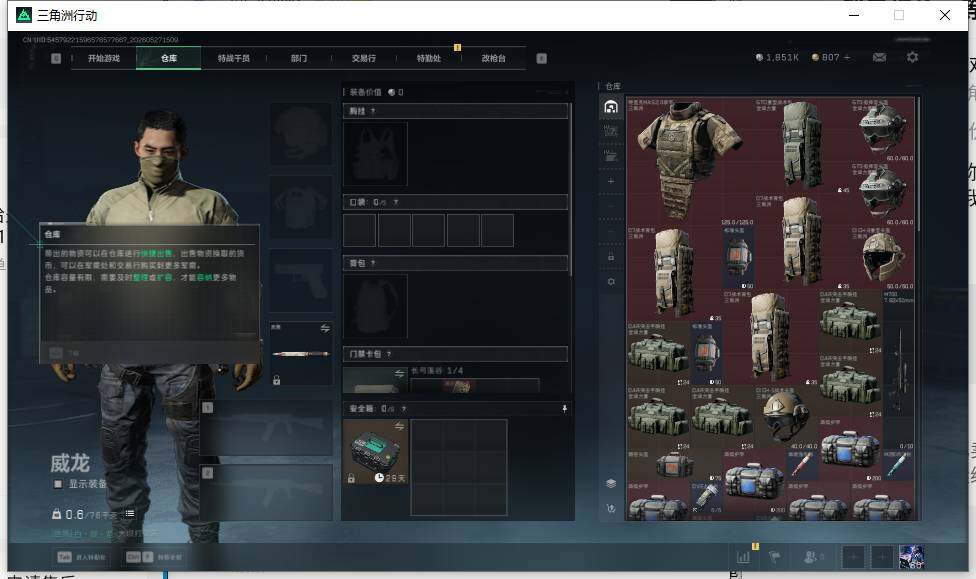
Task: Click the second plus team slot
Action: [x=882, y=557]
